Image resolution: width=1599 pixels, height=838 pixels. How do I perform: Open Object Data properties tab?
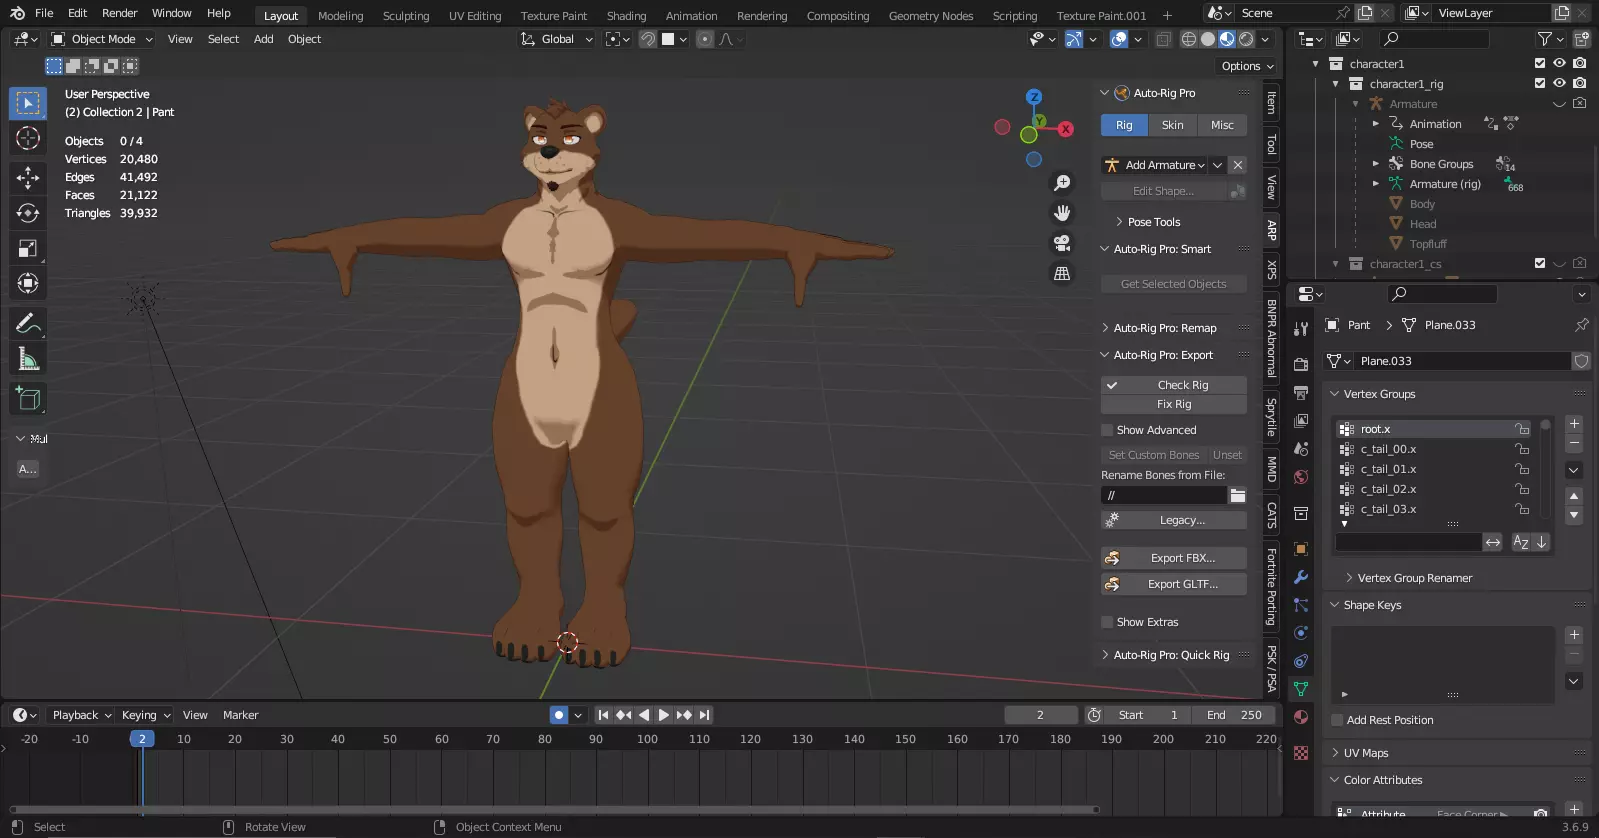(1301, 689)
